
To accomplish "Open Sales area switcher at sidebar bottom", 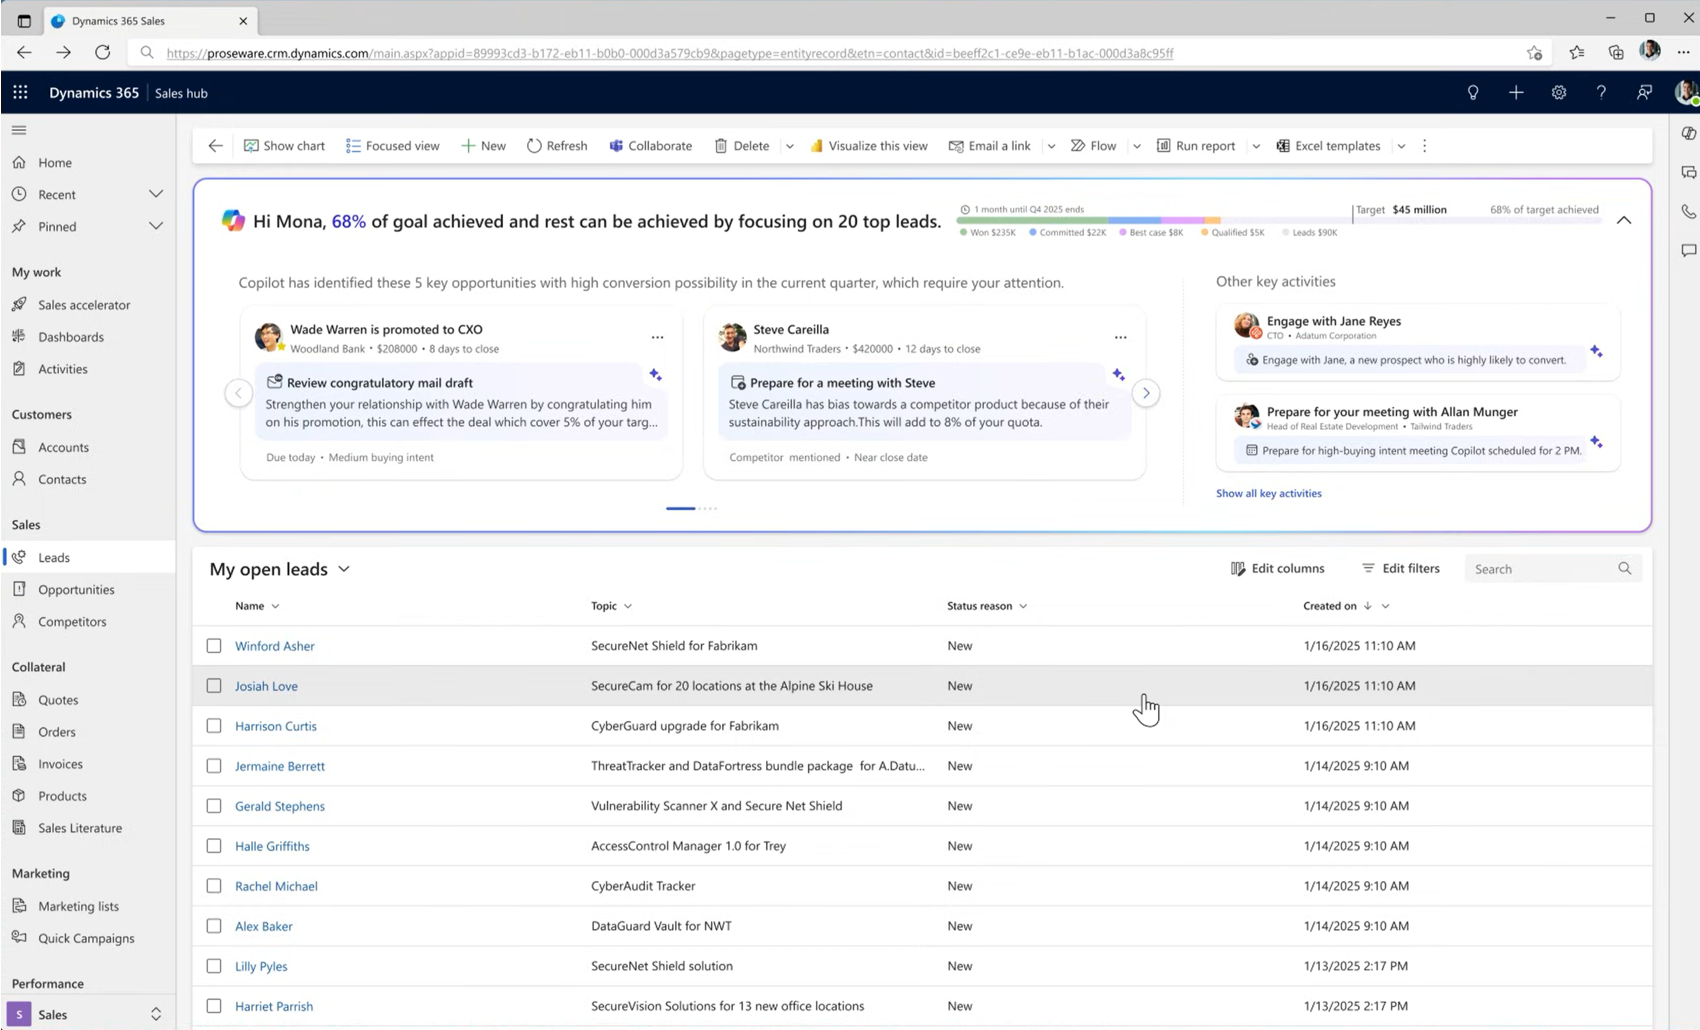I will click(156, 1014).
